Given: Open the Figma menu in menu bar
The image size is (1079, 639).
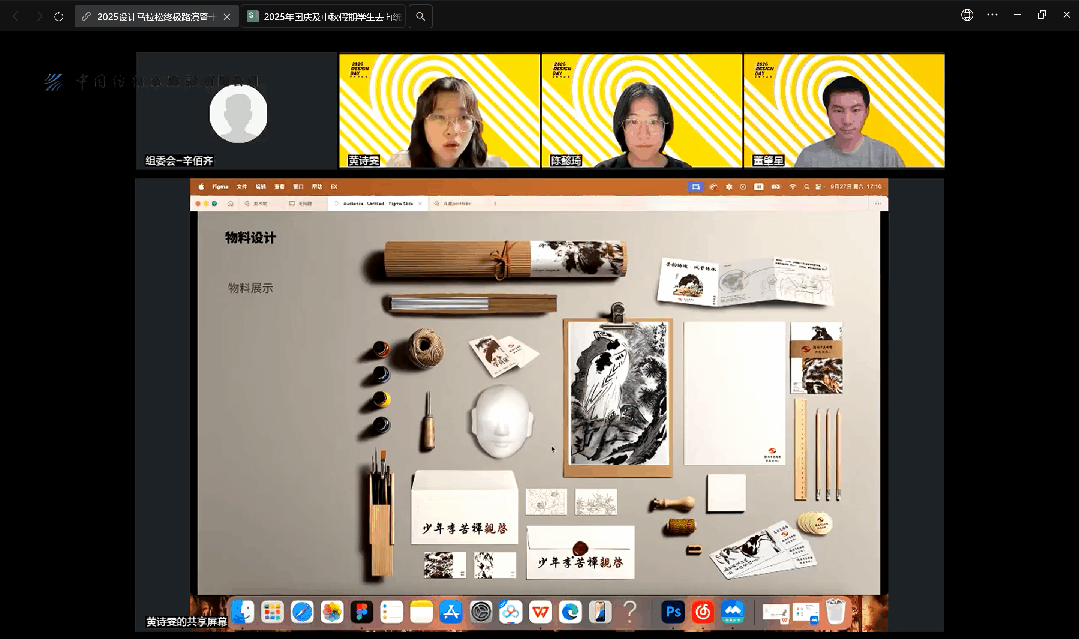Looking at the screenshot, I should 220,187.
